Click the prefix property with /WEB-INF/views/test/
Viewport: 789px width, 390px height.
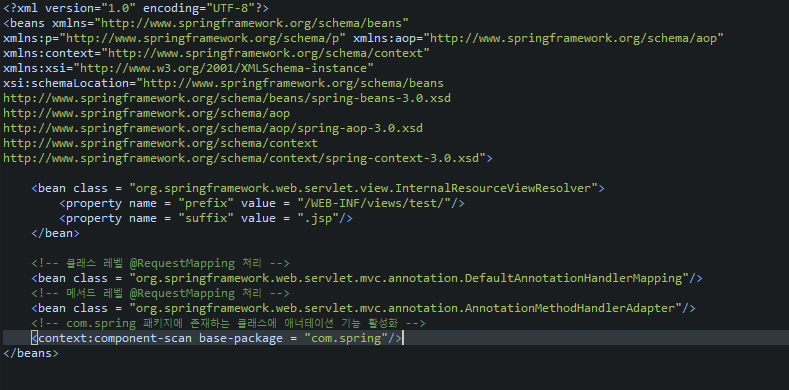262,203
